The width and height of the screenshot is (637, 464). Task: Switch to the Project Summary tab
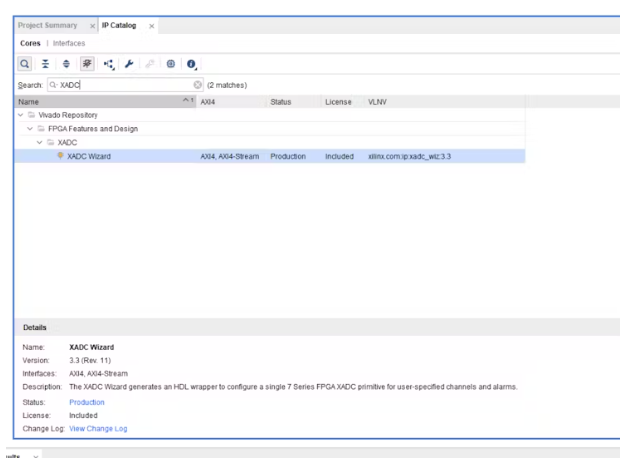[x=47, y=25]
